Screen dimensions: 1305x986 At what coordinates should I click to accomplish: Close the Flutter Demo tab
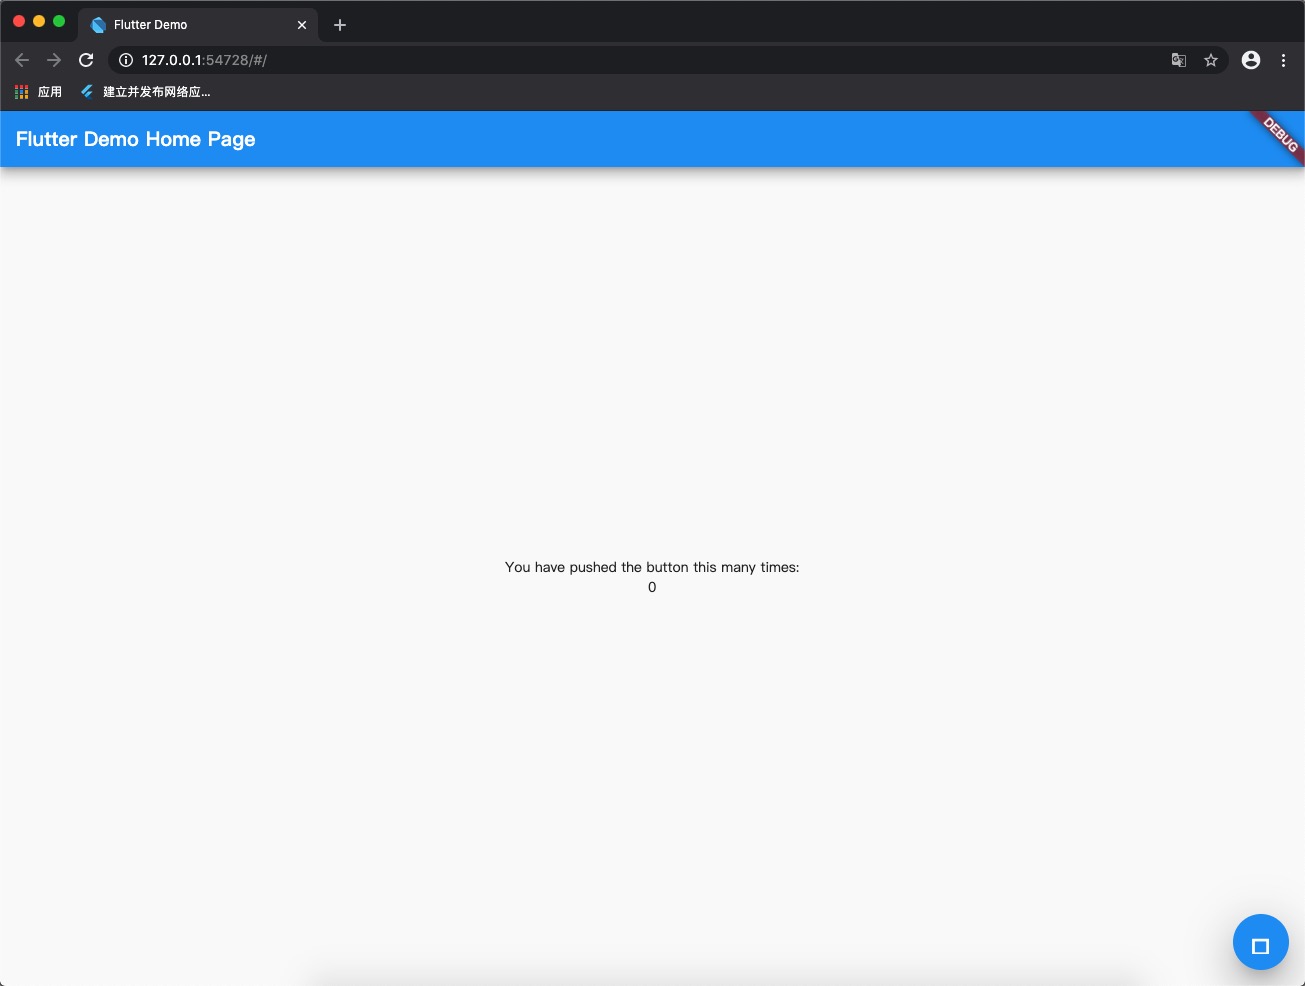click(301, 25)
